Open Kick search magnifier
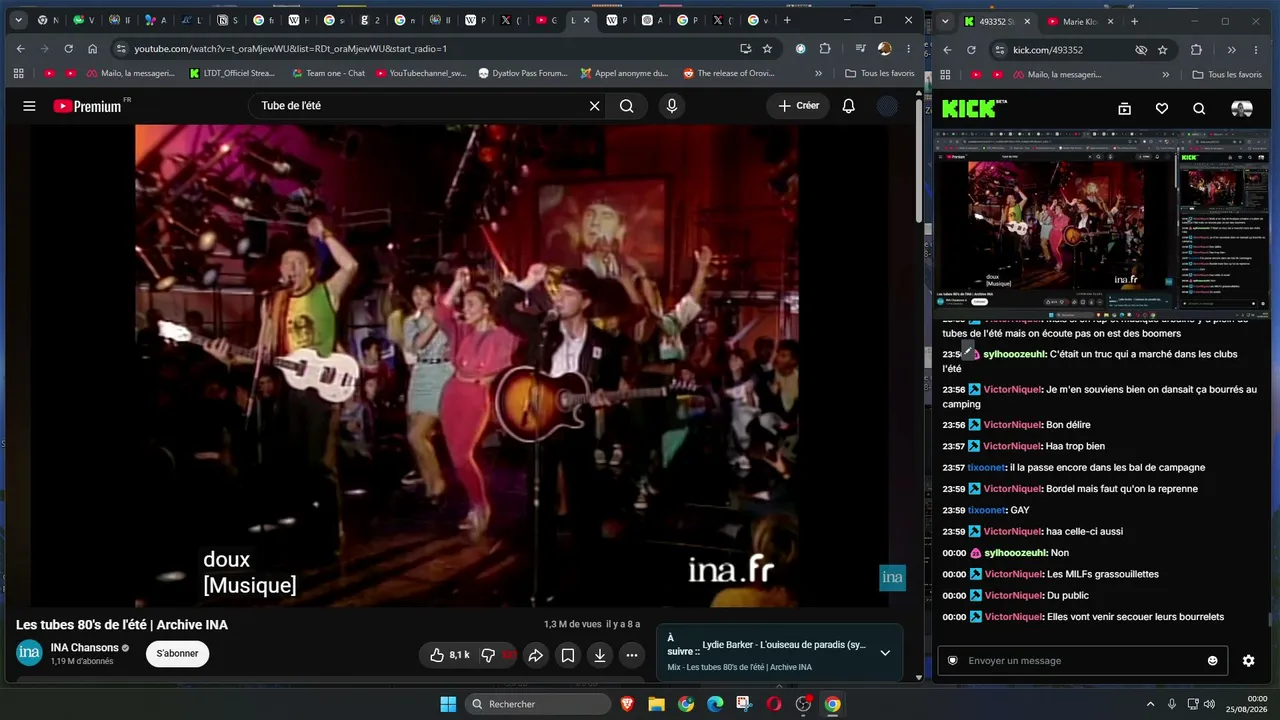 tap(1199, 109)
